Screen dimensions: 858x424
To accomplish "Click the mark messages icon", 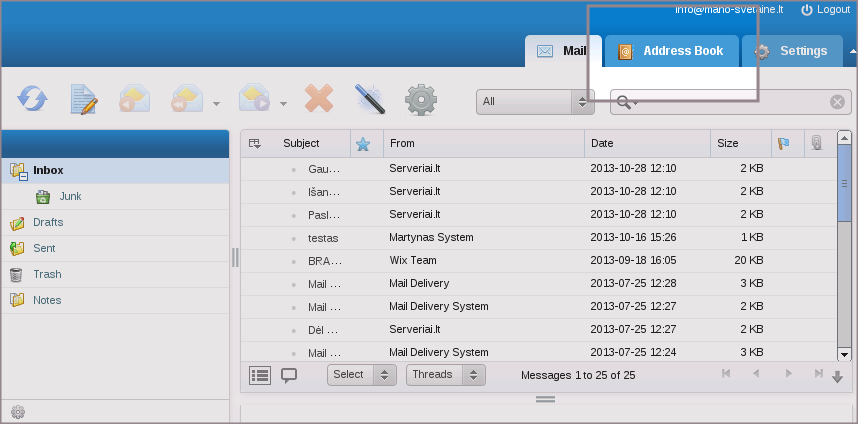I will point(370,99).
